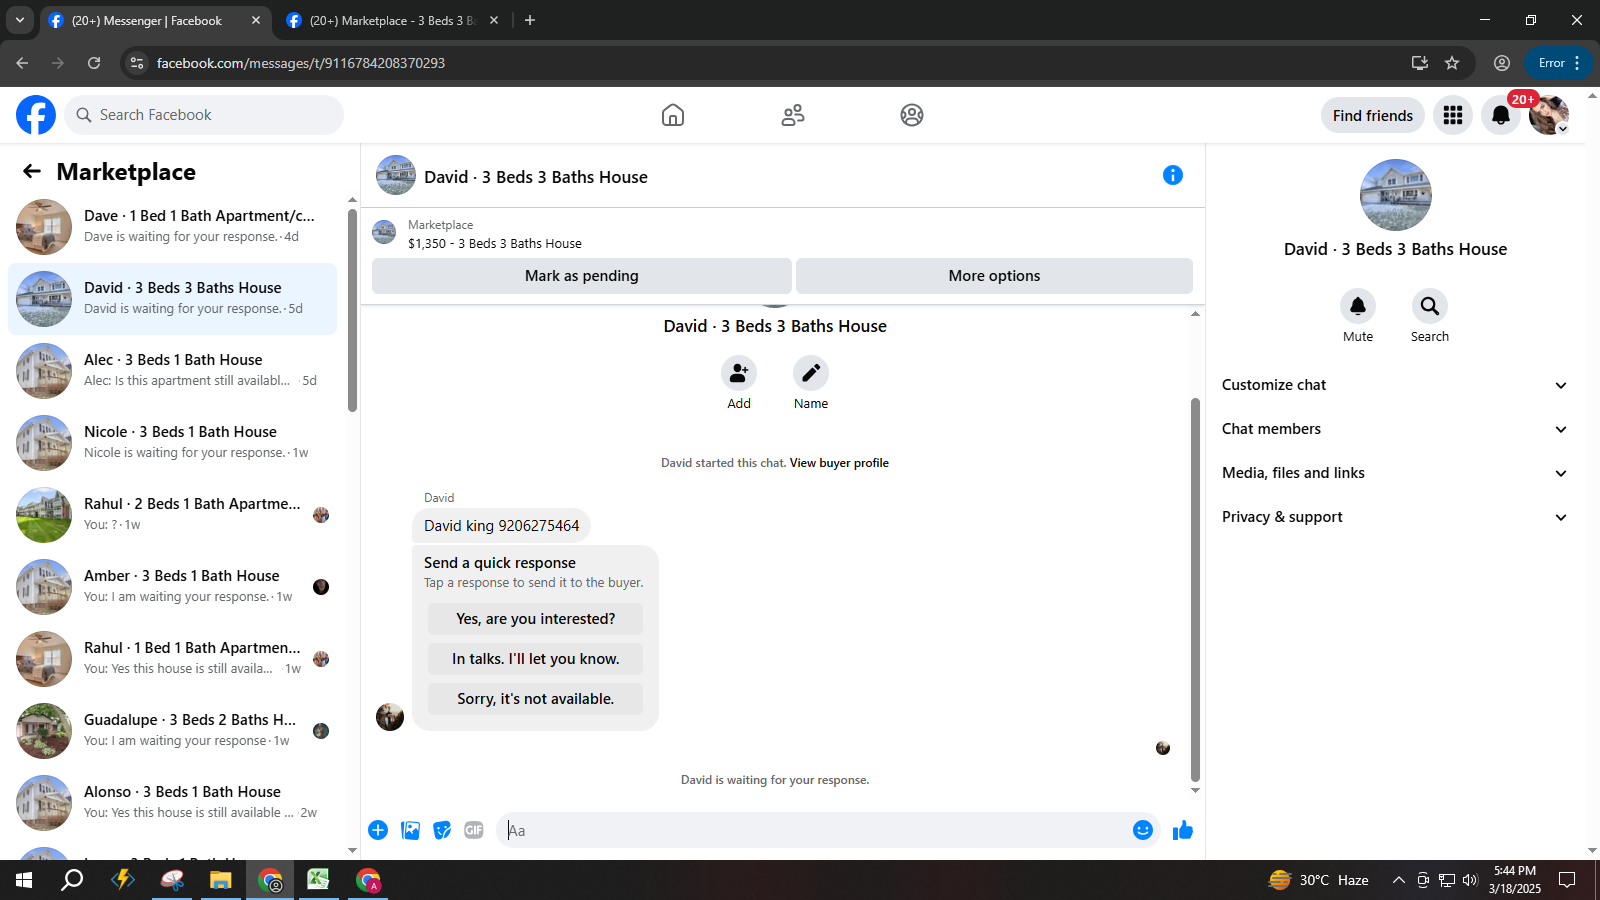Expand Privacy & support section
This screenshot has width=1600, height=900.
[1395, 517]
